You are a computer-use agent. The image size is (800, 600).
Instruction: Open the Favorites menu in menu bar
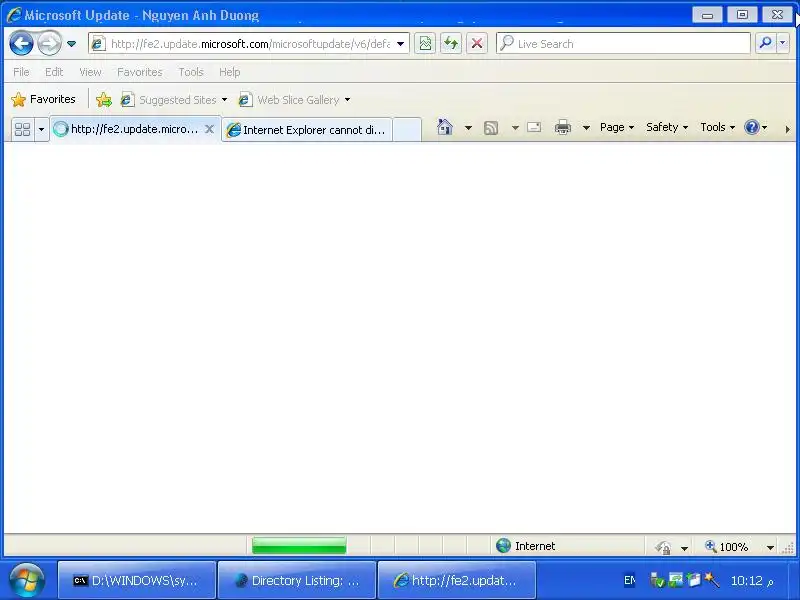[x=140, y=72]
